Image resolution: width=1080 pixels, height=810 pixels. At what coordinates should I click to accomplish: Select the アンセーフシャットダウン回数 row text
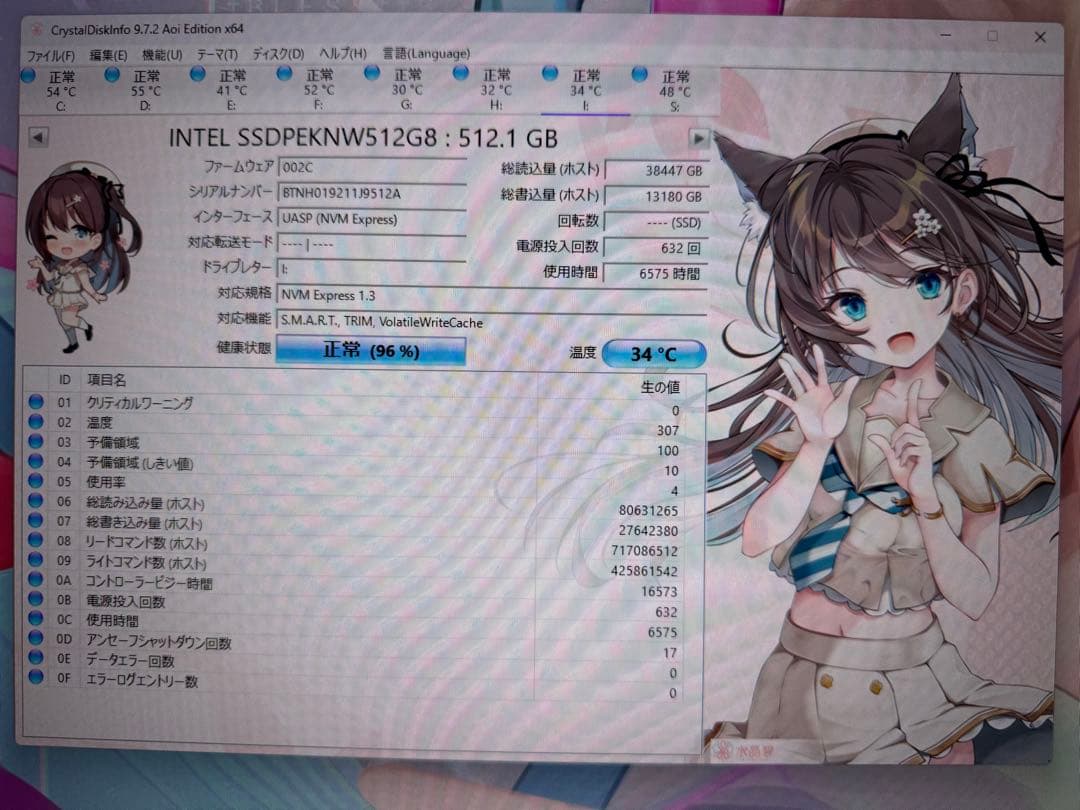point(158,642)
